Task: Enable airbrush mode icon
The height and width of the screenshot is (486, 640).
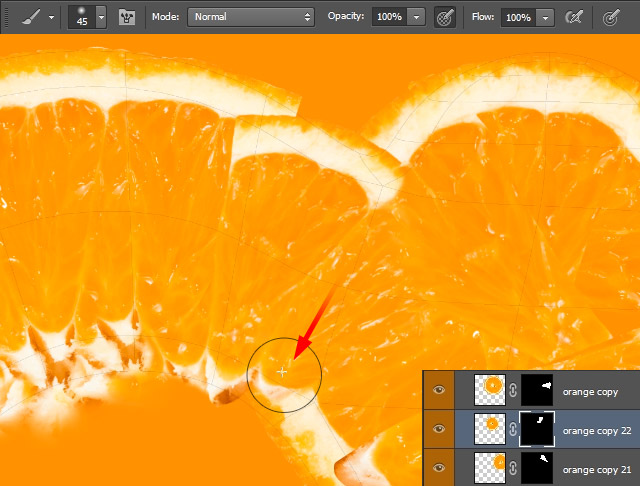Action: coord(573,17)
